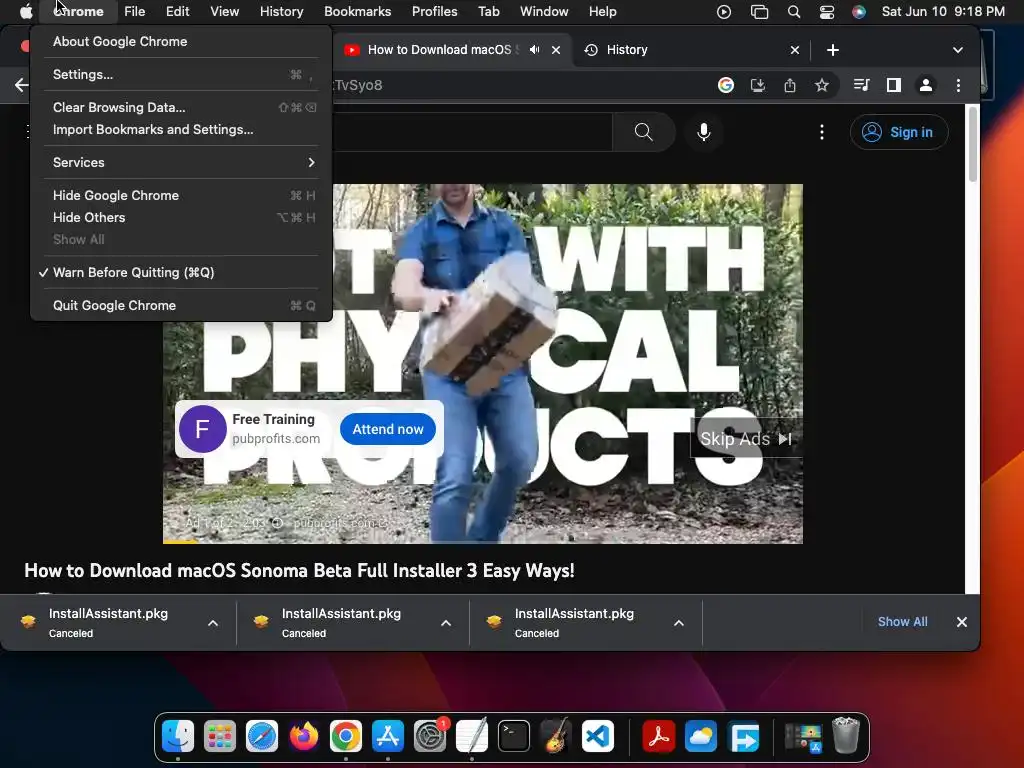Launch Visual Studio Code from the dock

click(x=598, y=737)
